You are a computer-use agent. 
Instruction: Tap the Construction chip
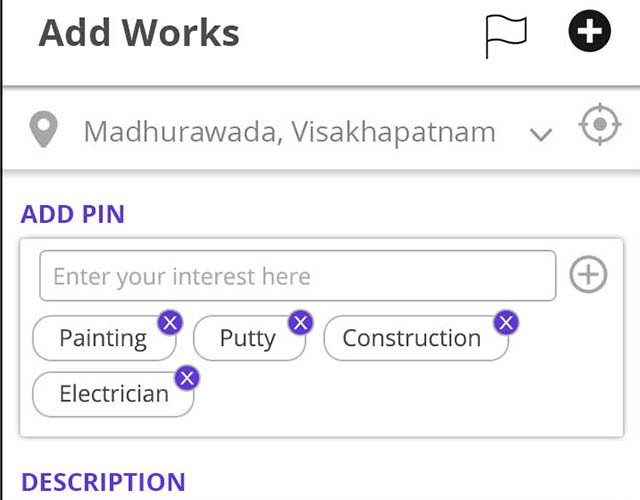pos(411,338)
